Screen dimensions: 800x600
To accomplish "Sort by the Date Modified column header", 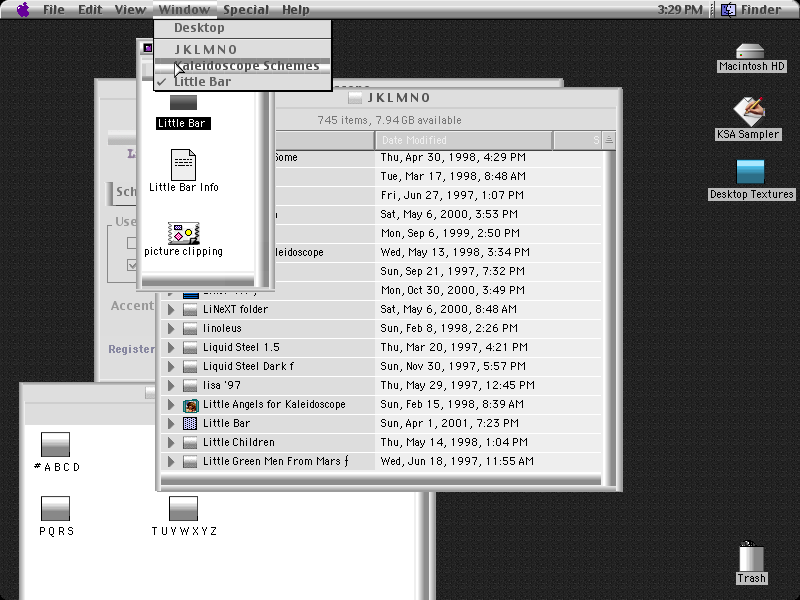I will coord(464,140).
